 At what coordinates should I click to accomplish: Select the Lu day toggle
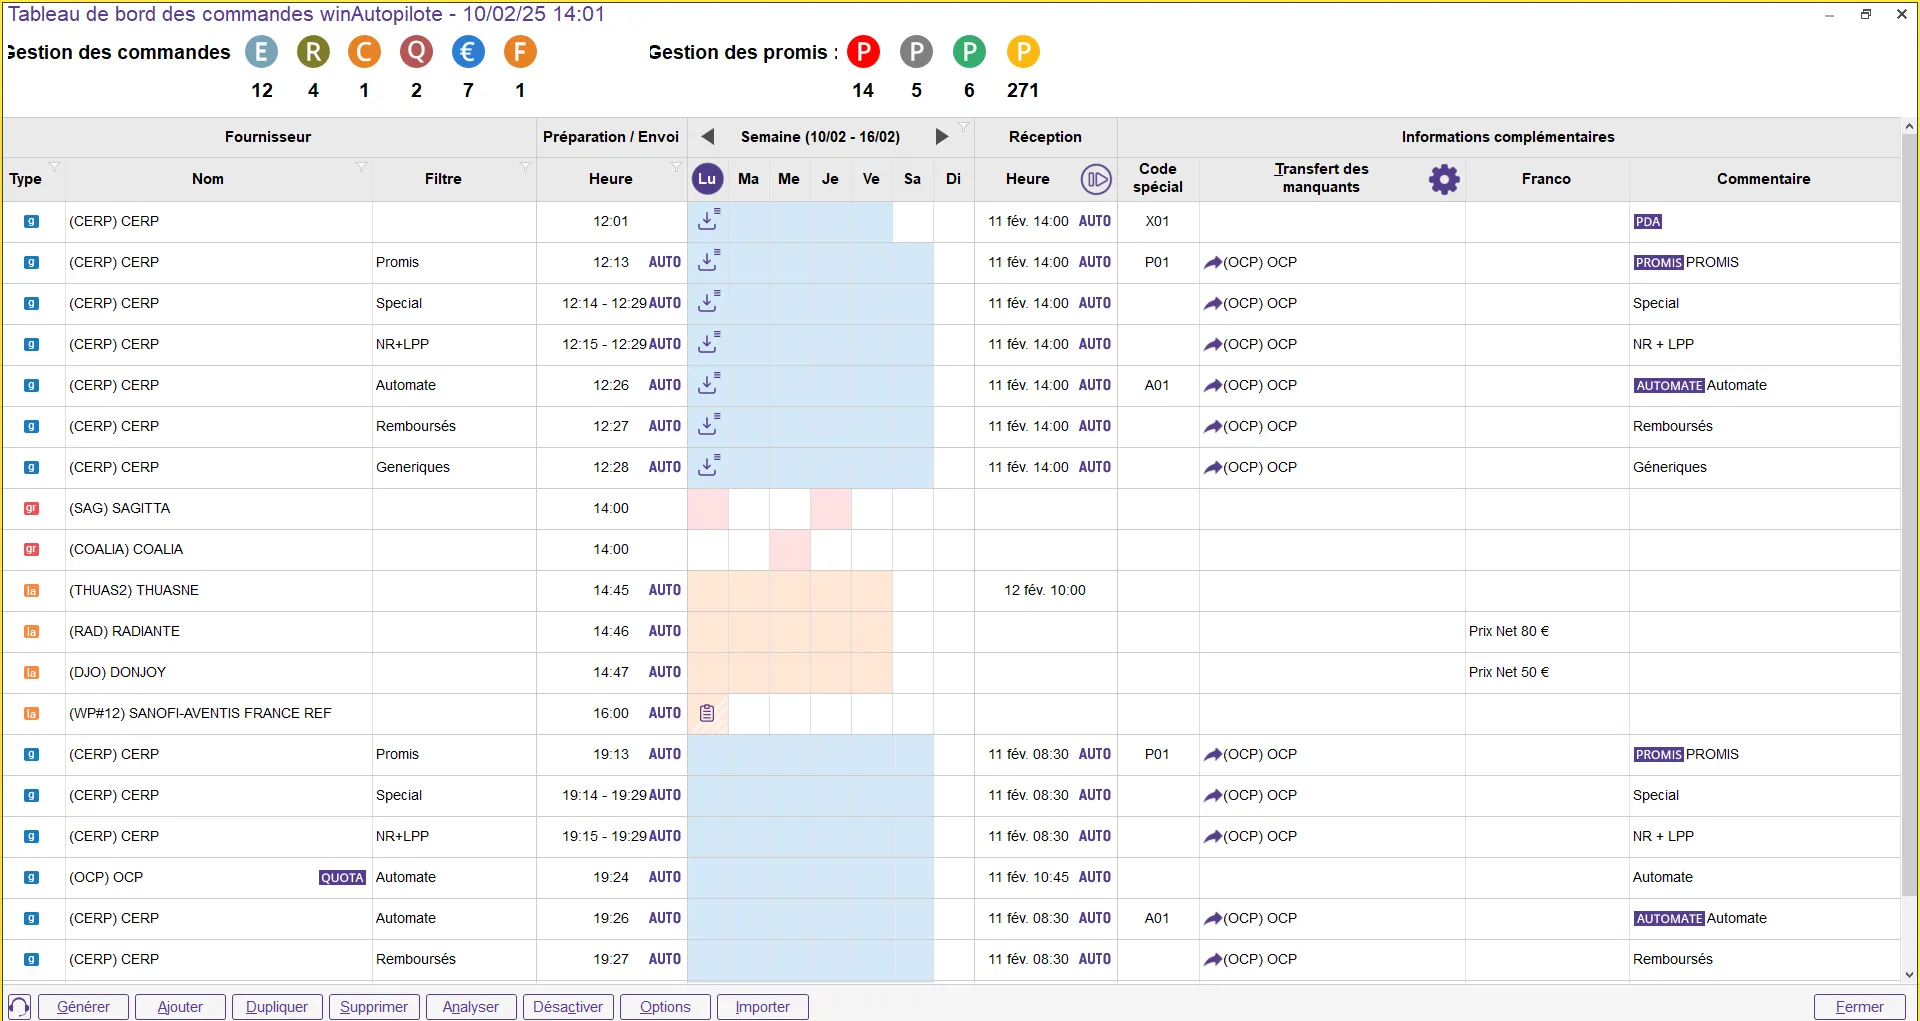pyautogui.click(x=707, y=179)
